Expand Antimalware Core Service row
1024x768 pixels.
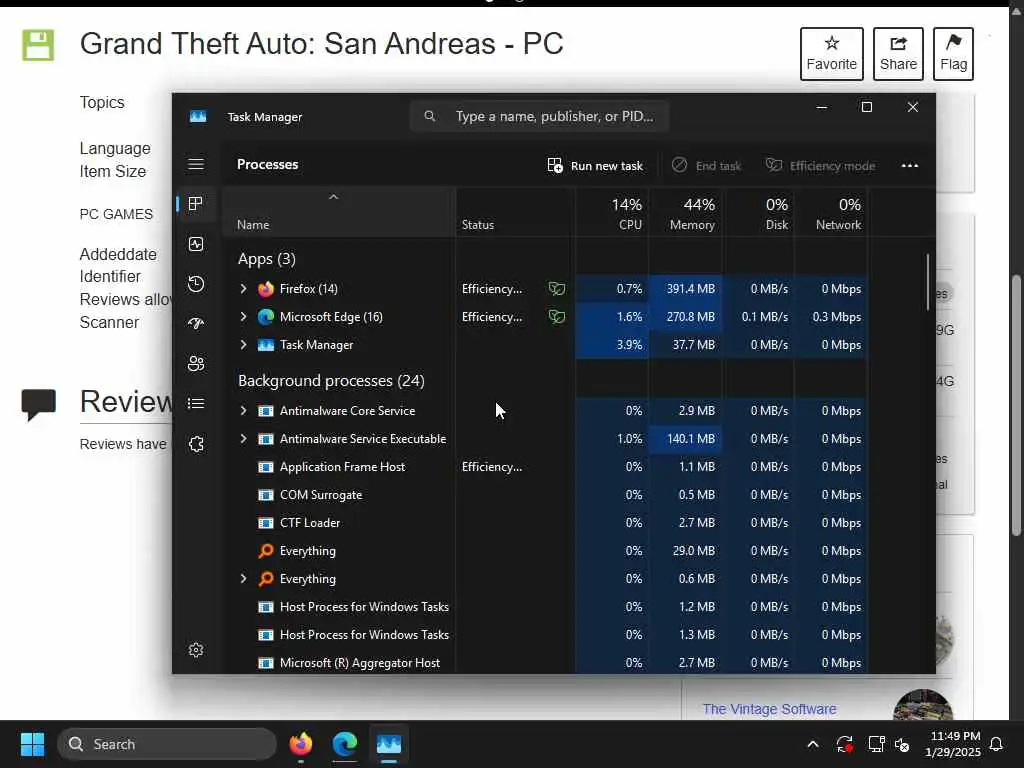coord(243,411)
